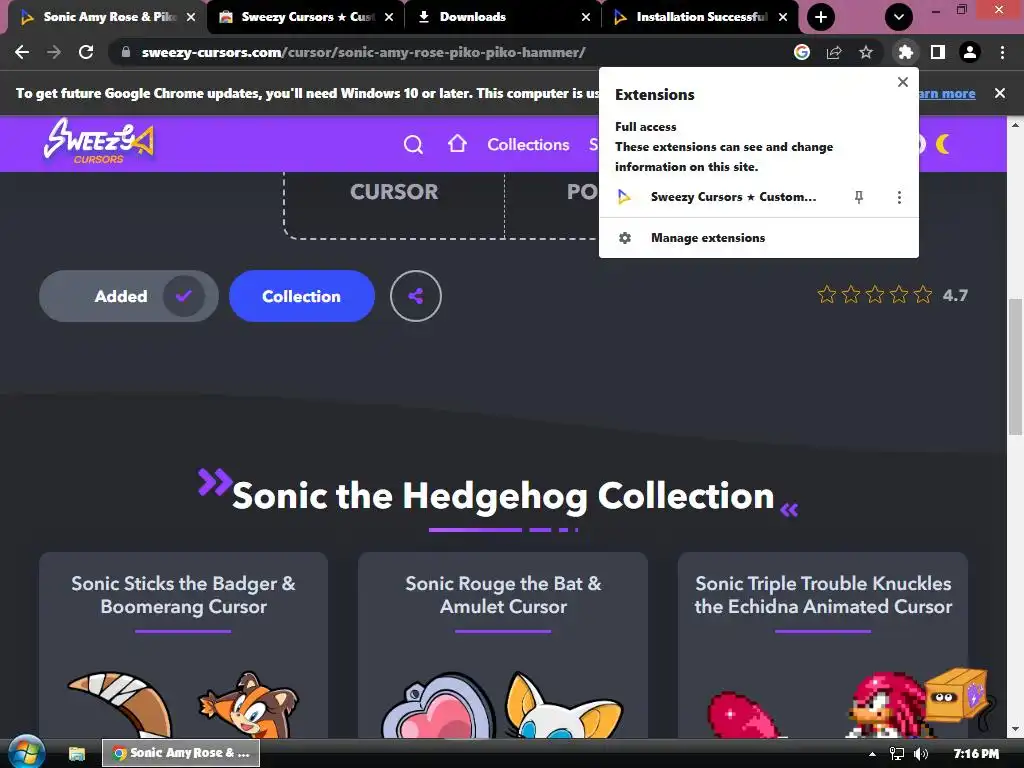This screenshot has height=768, width=1024.
Task: Click the Rouge the Bat cursor thumbnail
Action: pyautogui.click(x=503, y=705)
